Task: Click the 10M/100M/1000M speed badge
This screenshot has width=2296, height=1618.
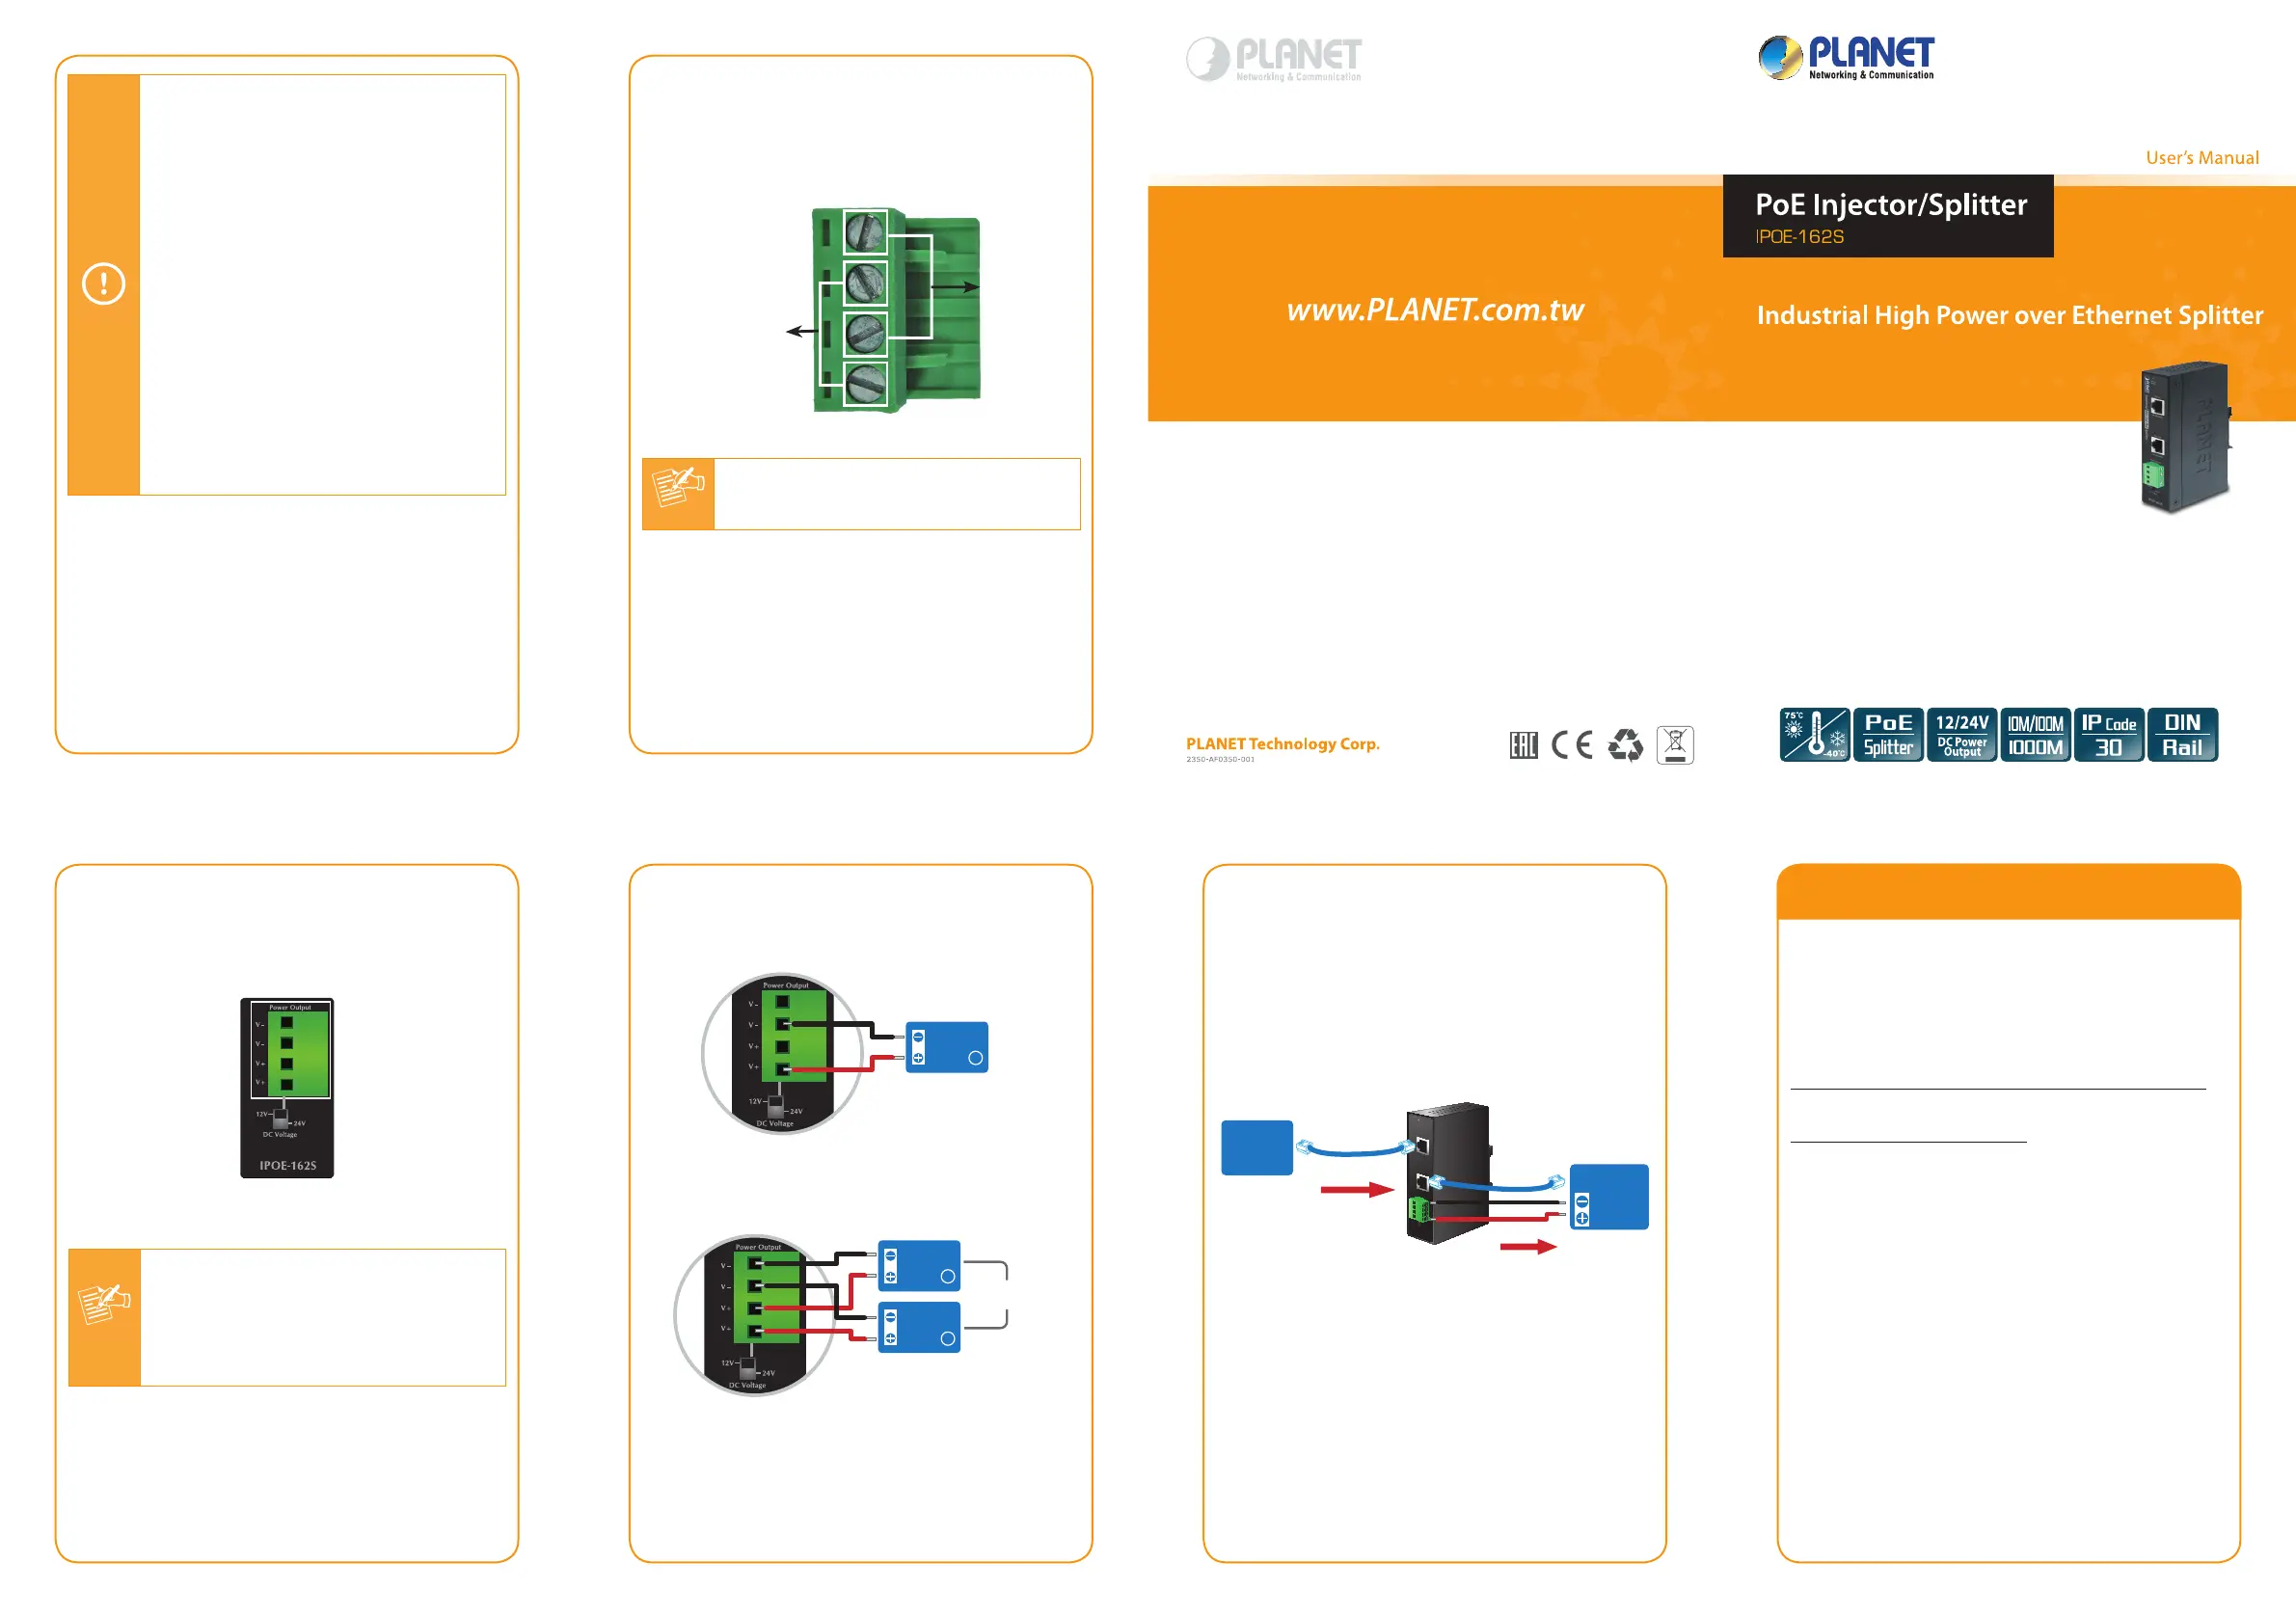Action: [2035, 735]
